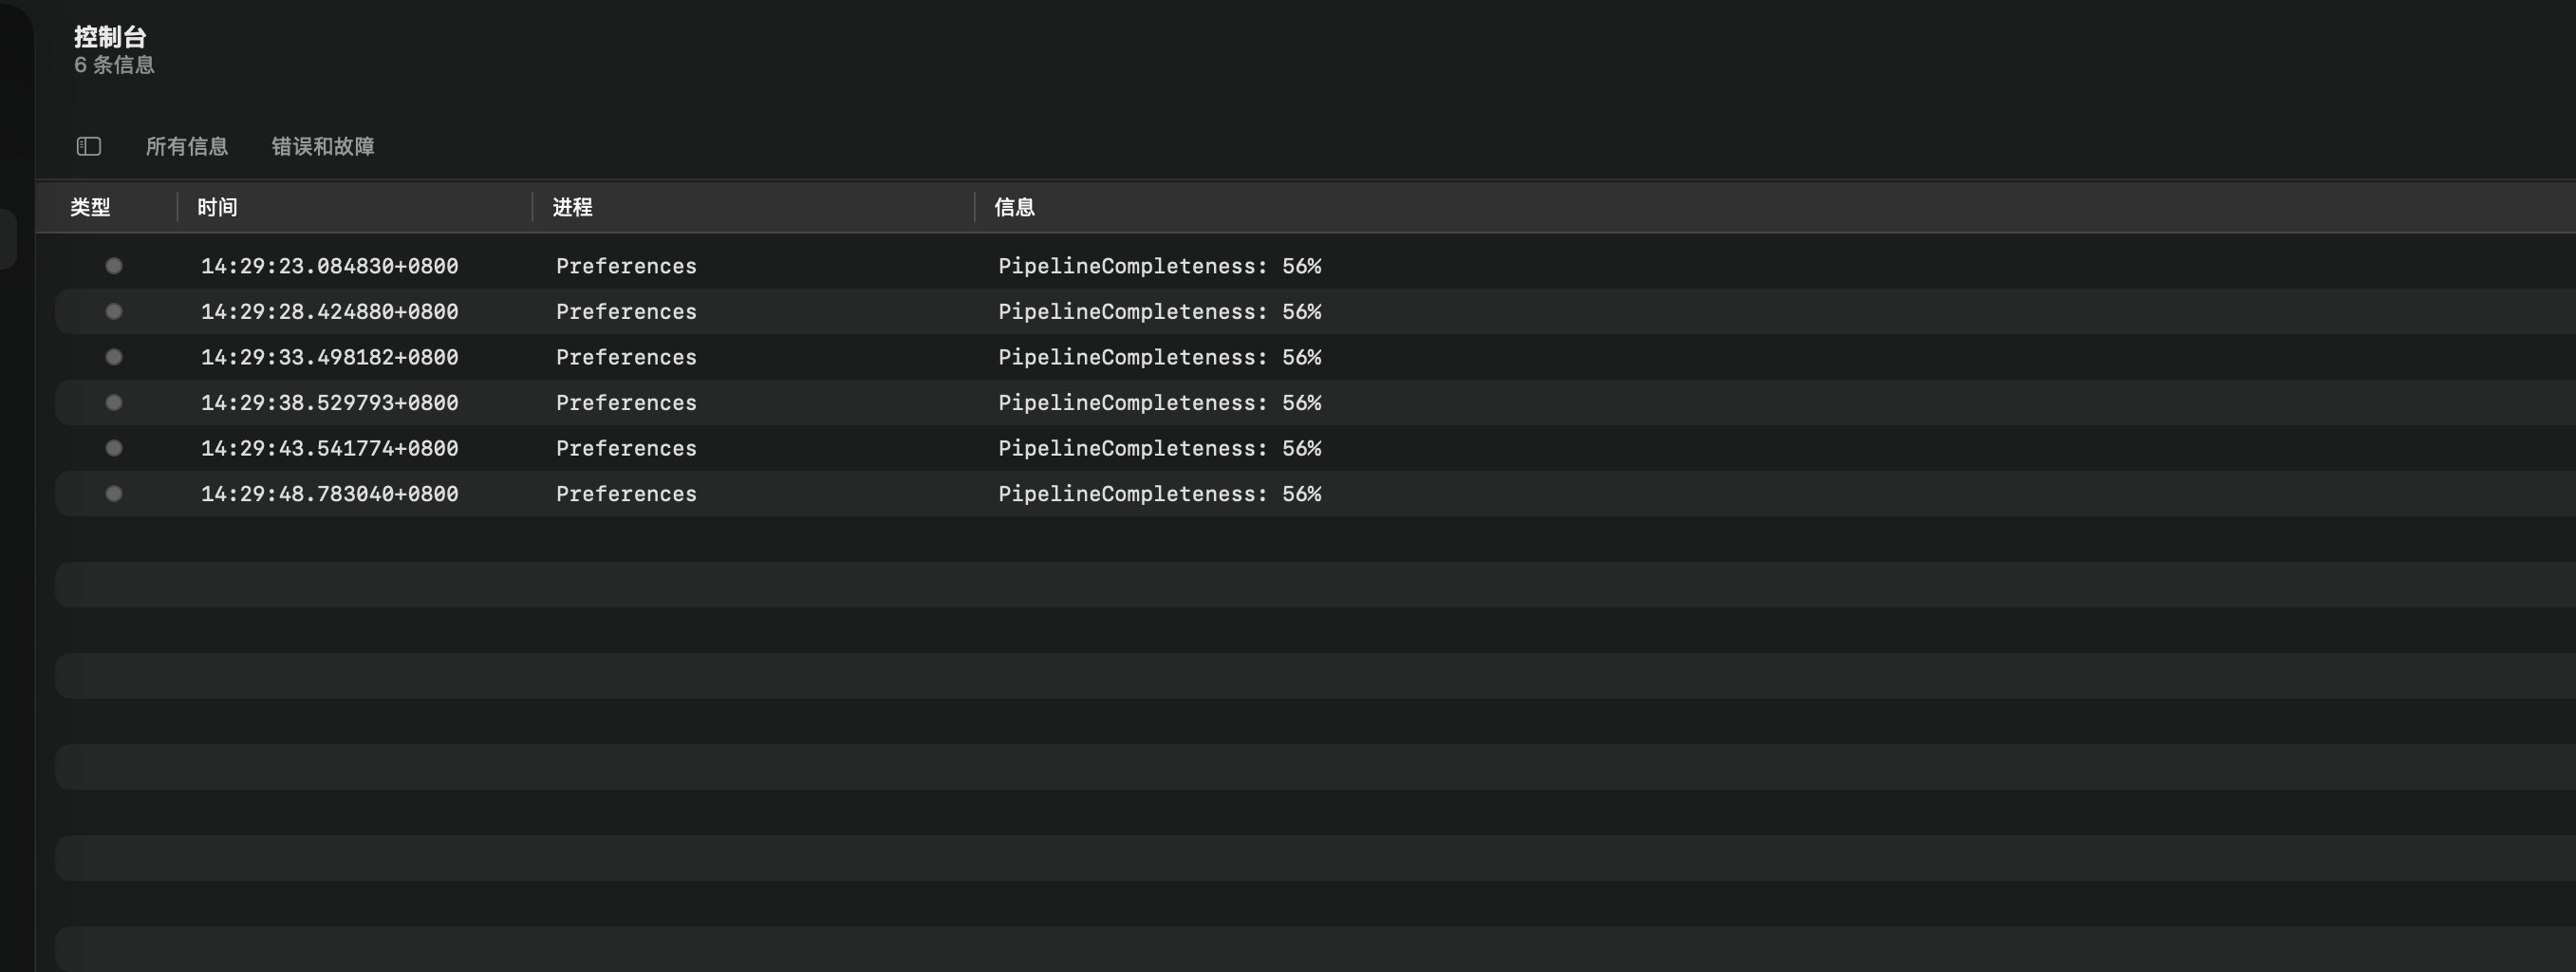Click PipelineCompleteness message in 14:29:33 row

point(1160,357)
